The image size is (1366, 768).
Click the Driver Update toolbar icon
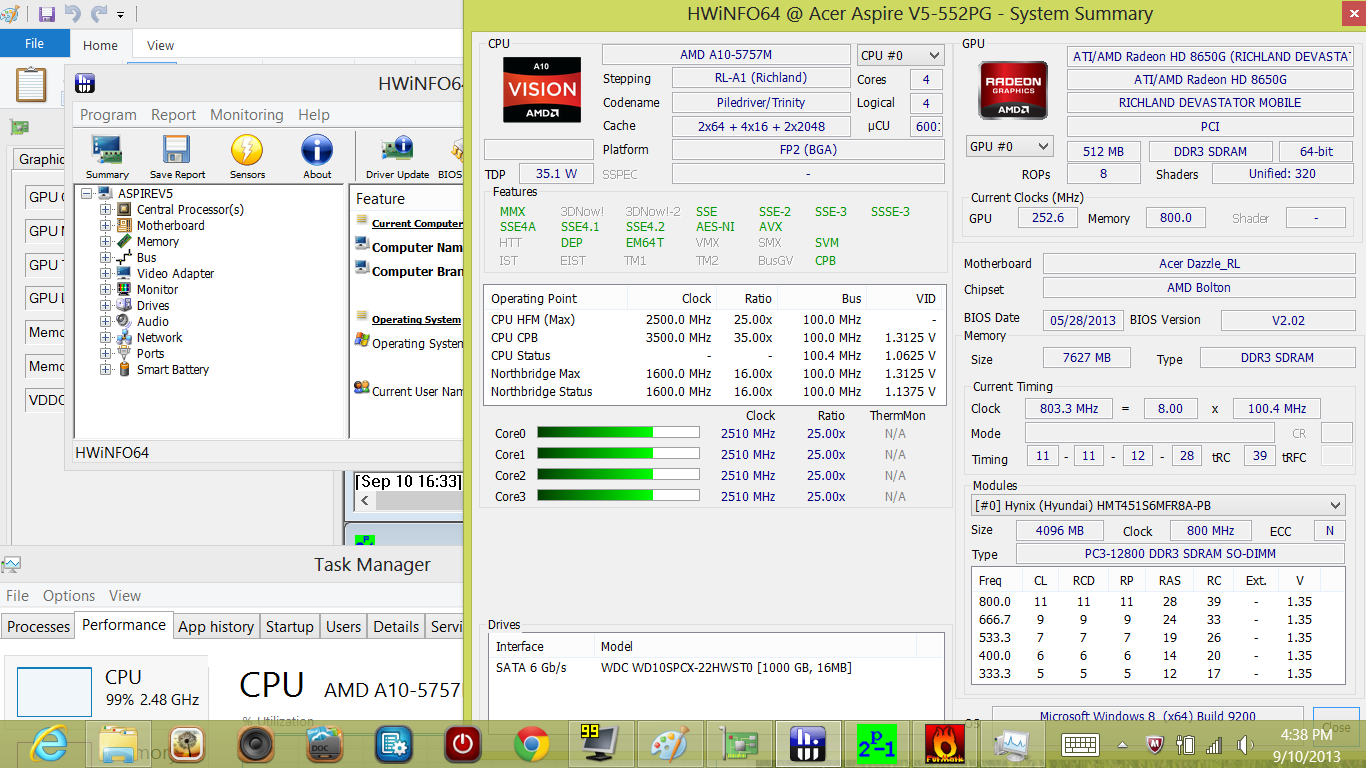[x=397, y=157]
